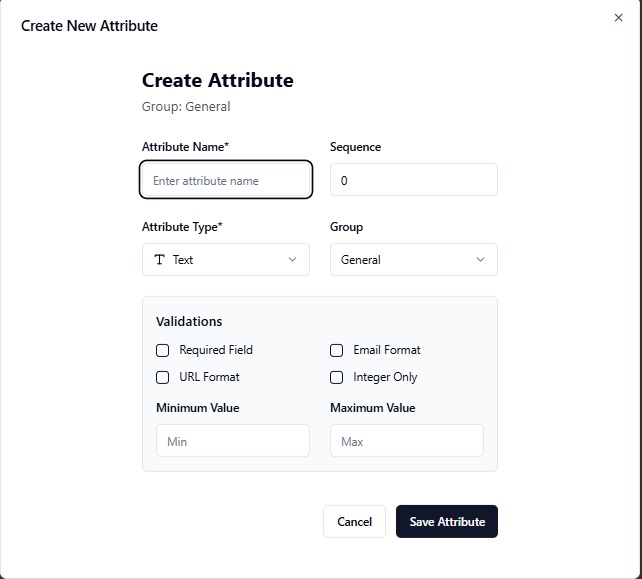Image resolution: width=642 pixels, height=579 pixels.
Task: Click the Email Format label
Action: tap(387, 350)
